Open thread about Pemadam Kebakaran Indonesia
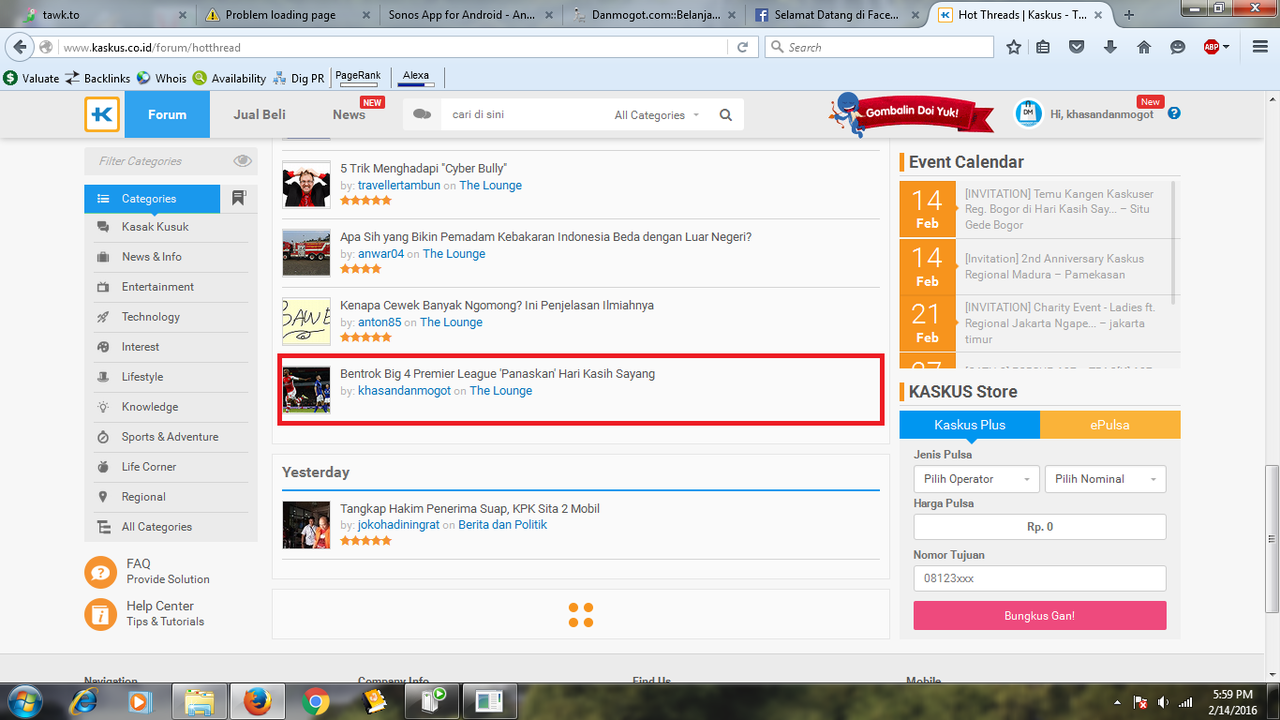The height and width of the screenshot is (720, 1280). coord(546,237)
